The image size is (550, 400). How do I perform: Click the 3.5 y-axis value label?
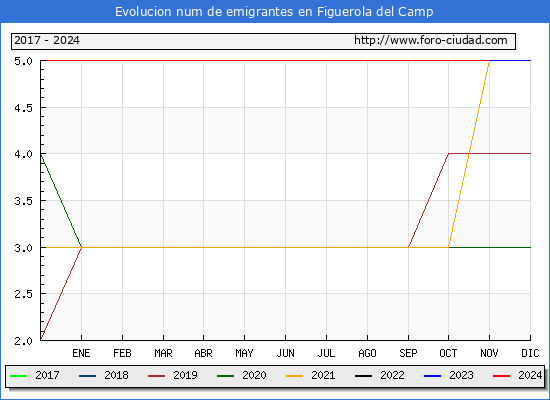tap(23, 201)
